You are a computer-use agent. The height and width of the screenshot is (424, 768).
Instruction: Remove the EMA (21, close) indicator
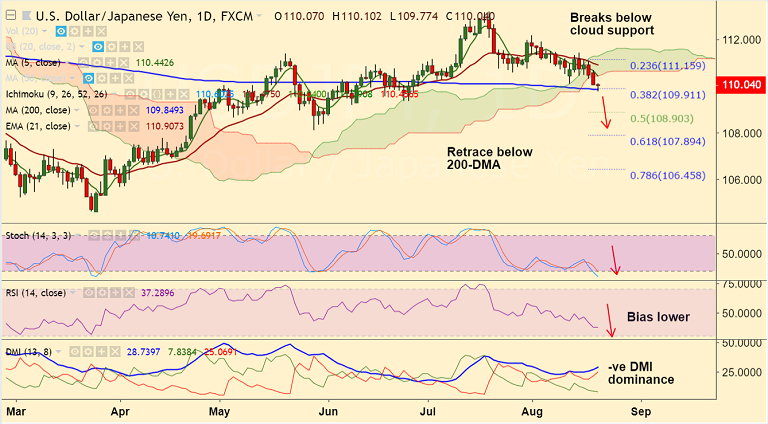tap(133, 126)
